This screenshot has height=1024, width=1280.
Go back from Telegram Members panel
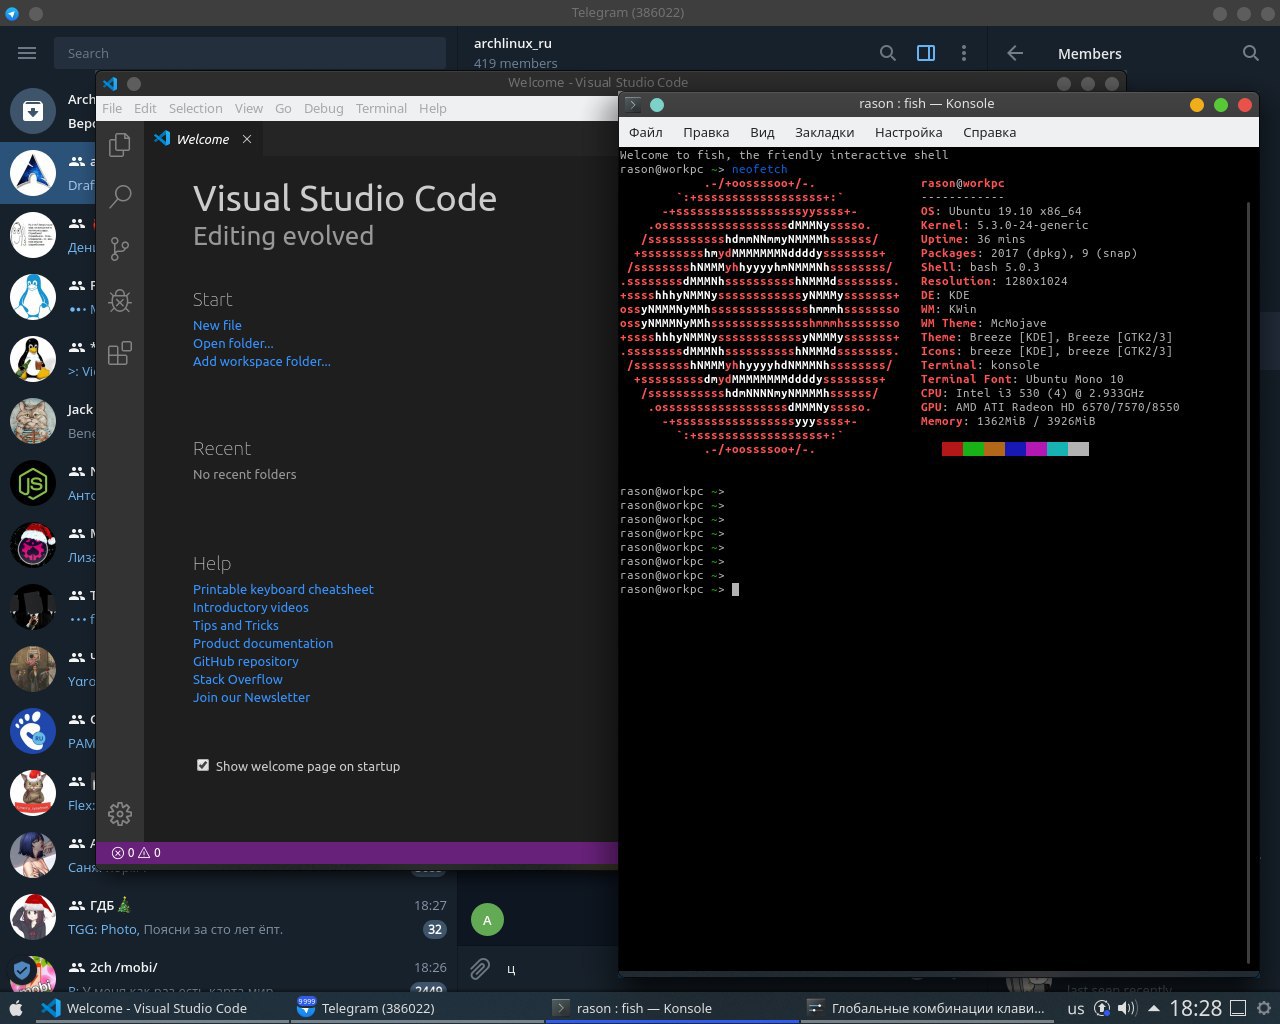[1015, 53]
